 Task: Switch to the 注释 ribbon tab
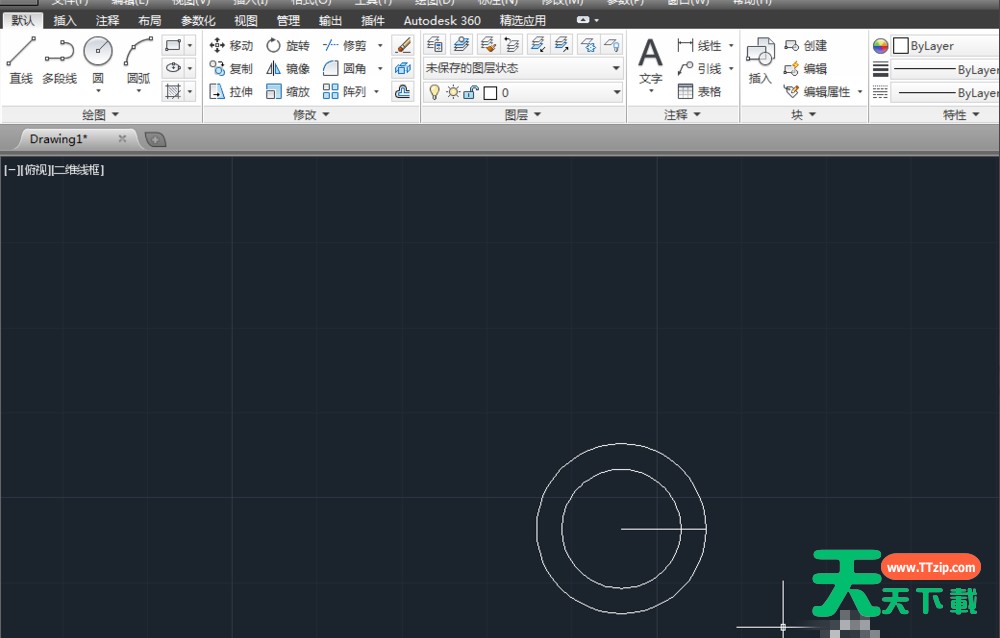(107, 20)
